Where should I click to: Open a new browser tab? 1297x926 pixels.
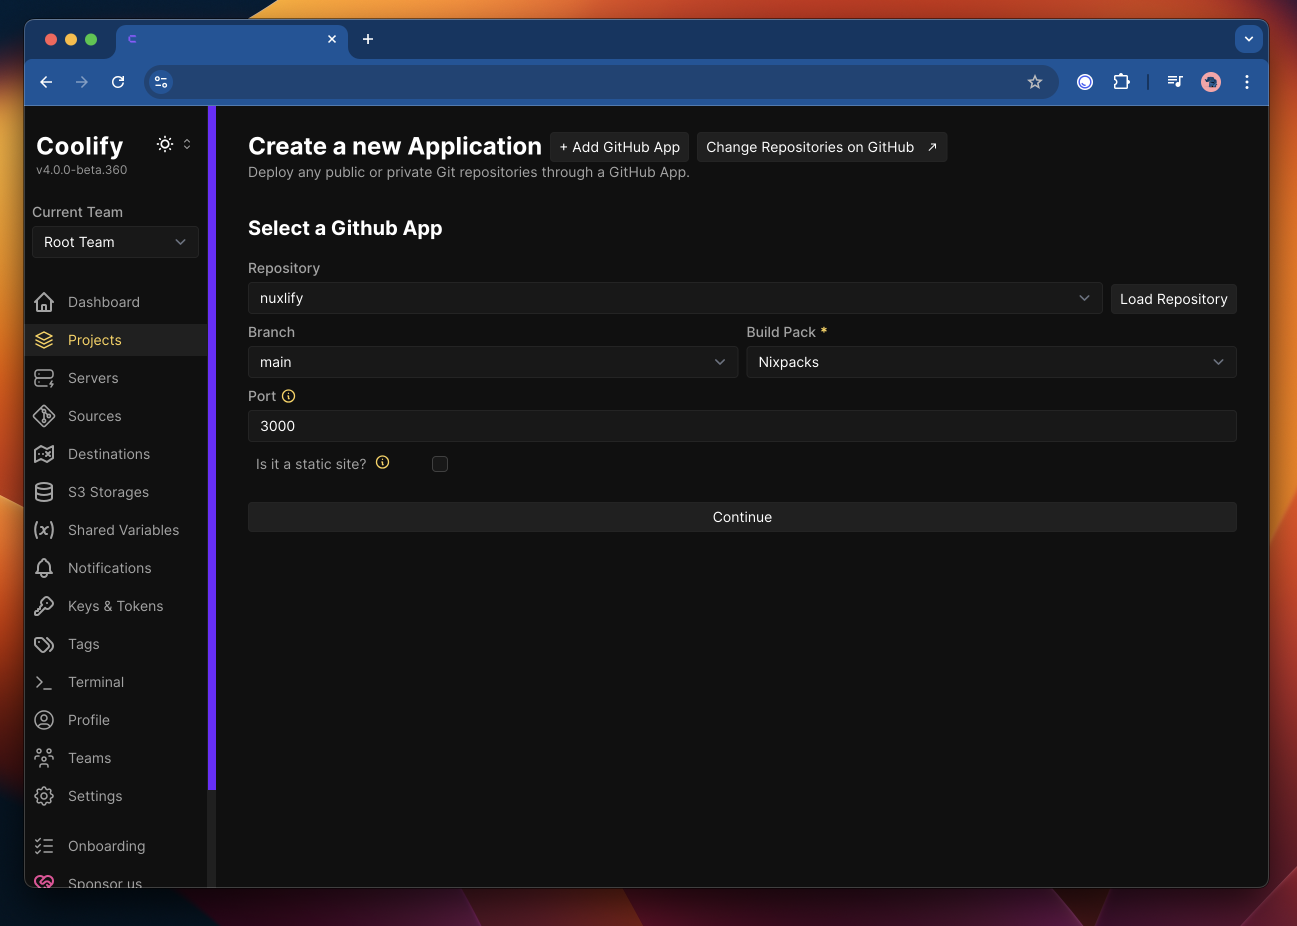pyautogui.click(x=368, y=39)
